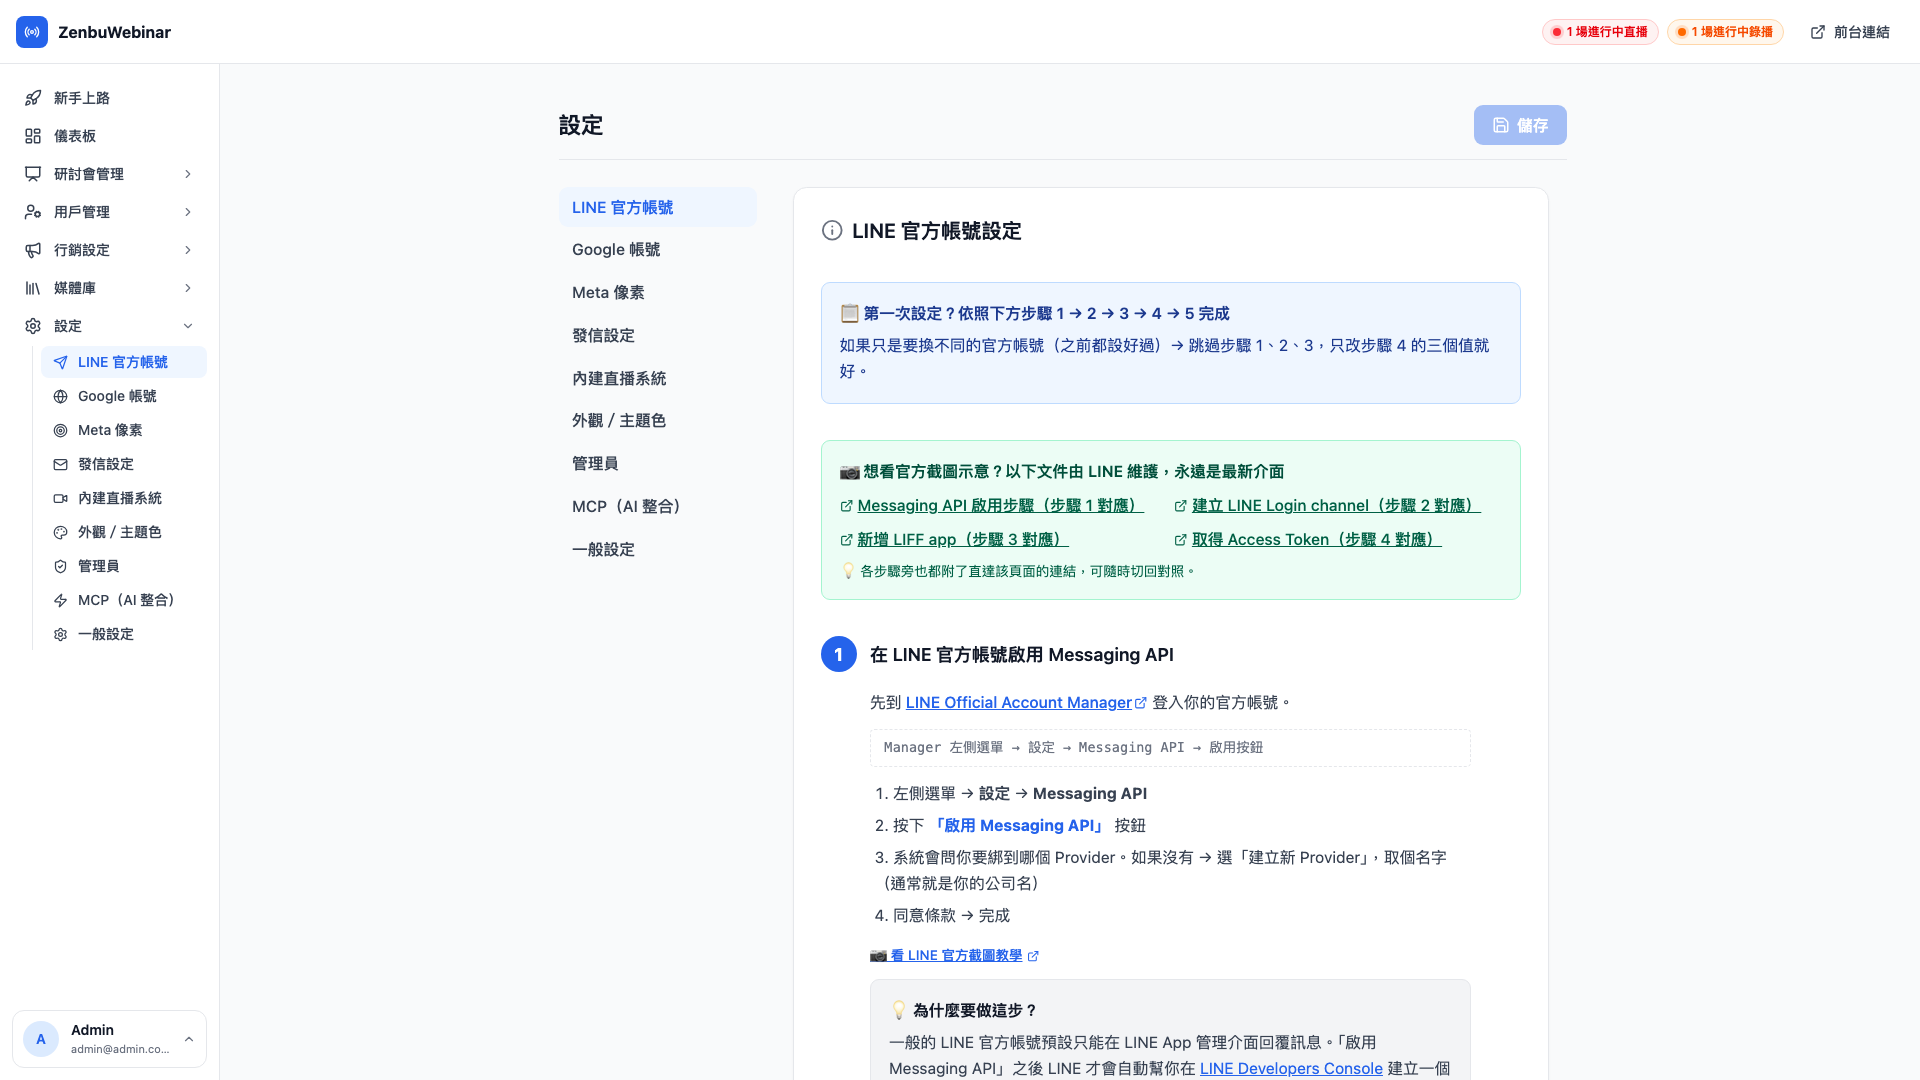Viewport: 1920px width, 1080px height.
Task: Click the info icon next to LINE 官方帳號設定
Action: [x=832, y=231]
